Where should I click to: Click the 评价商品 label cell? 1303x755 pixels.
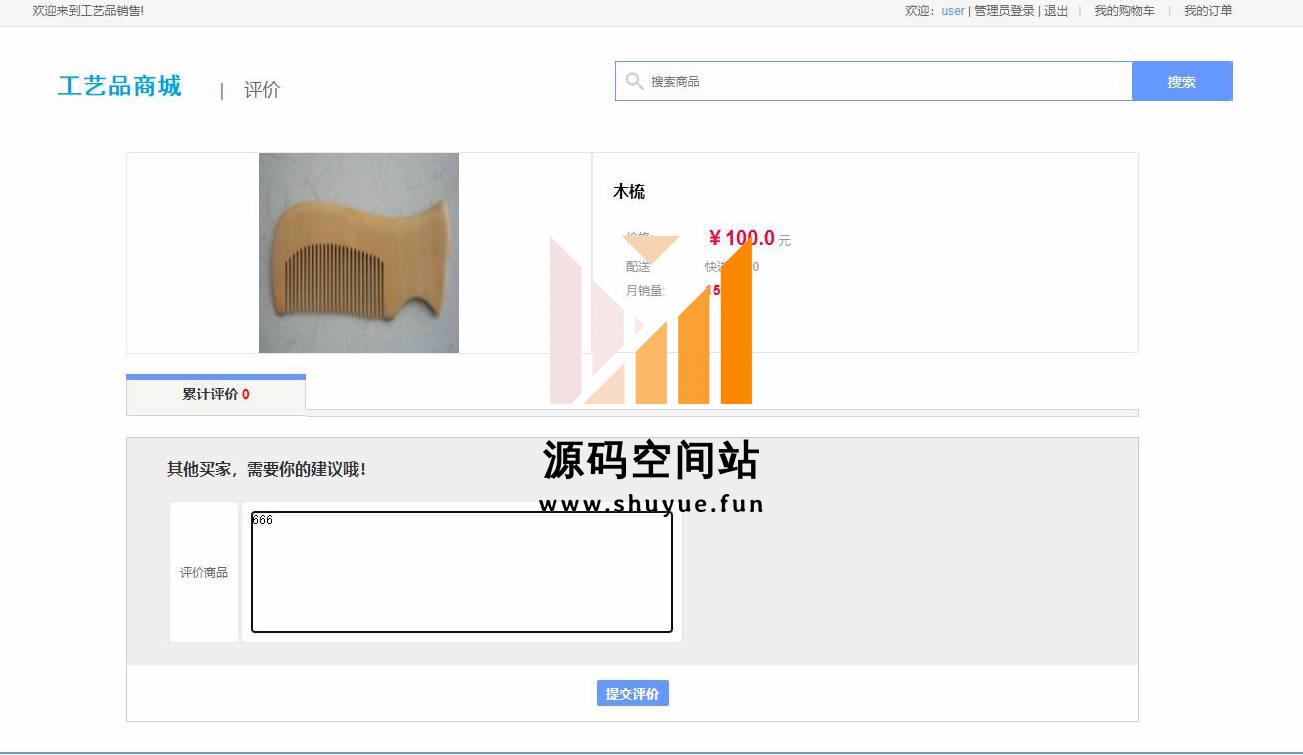click(204, 572)
